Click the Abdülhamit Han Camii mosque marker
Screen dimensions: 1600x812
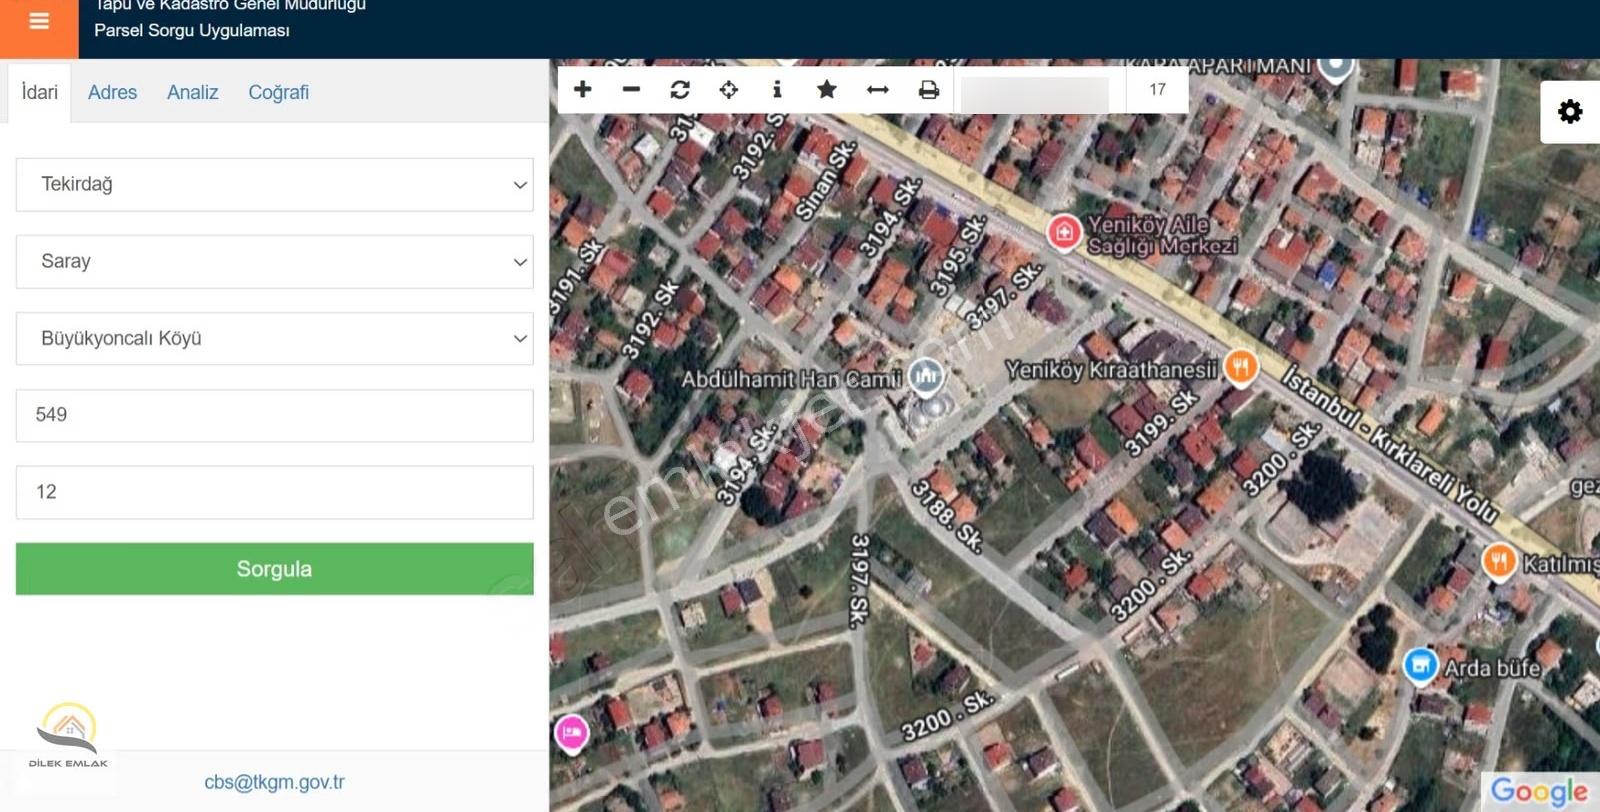[926, 376]
